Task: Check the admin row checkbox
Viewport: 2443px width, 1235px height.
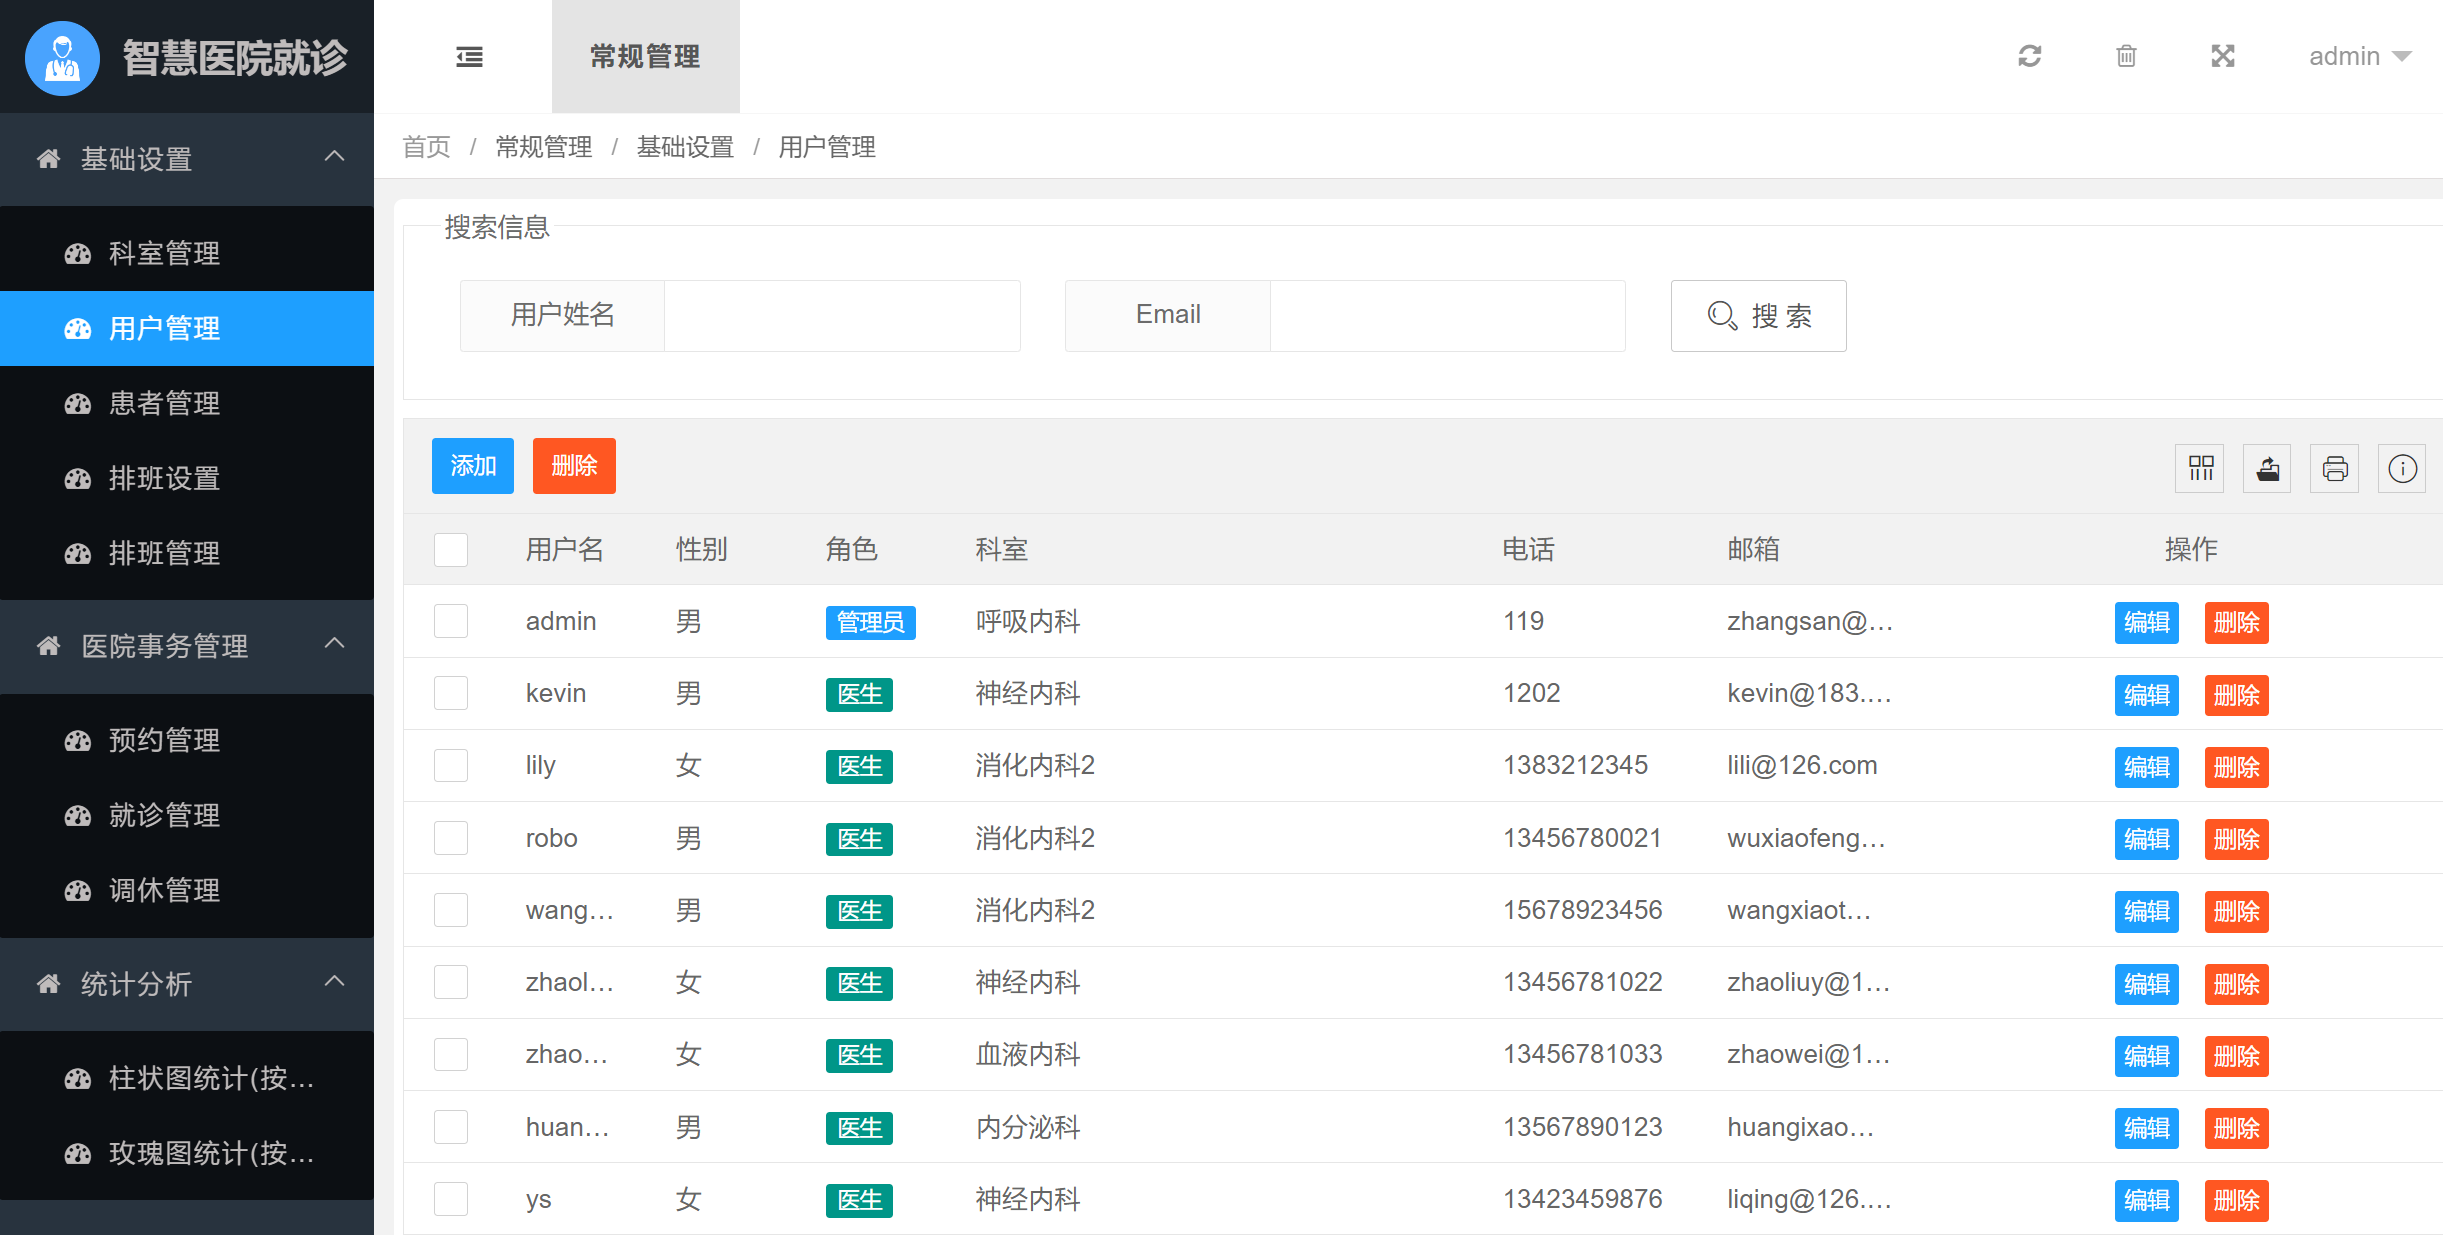Action: pos(451,621)
